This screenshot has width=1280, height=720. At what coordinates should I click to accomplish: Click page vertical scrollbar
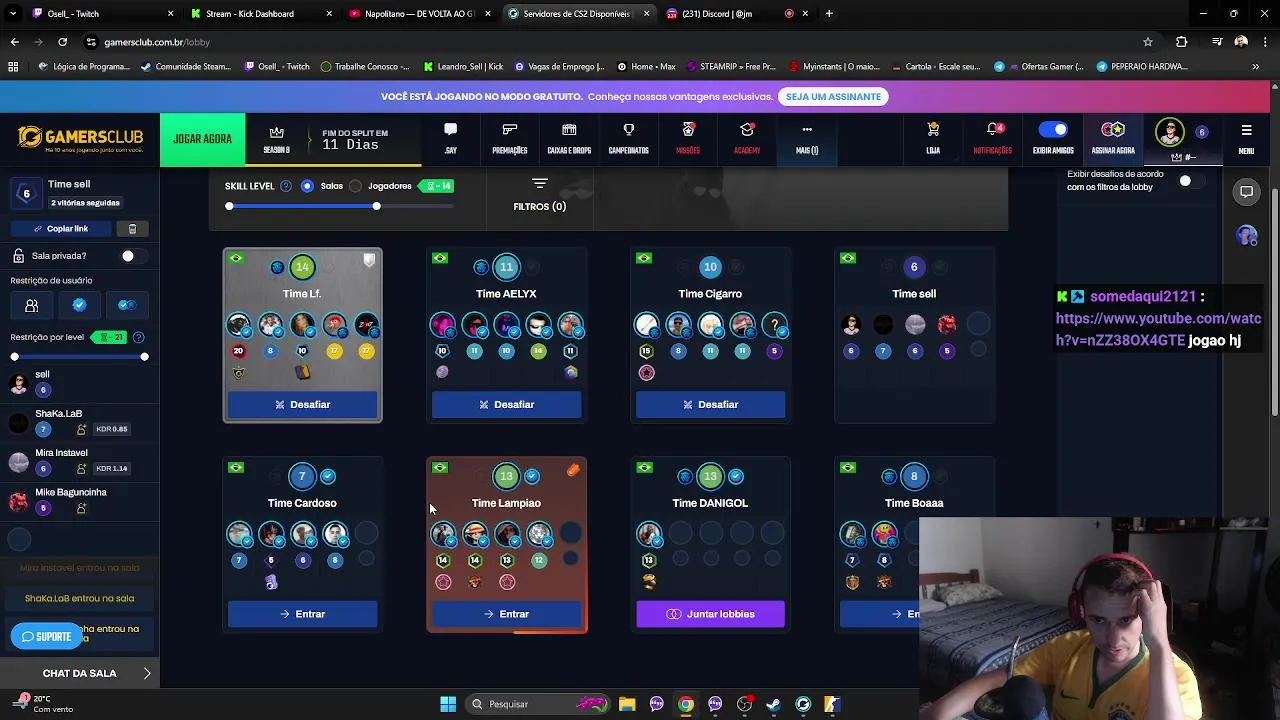coord(1275,300)
